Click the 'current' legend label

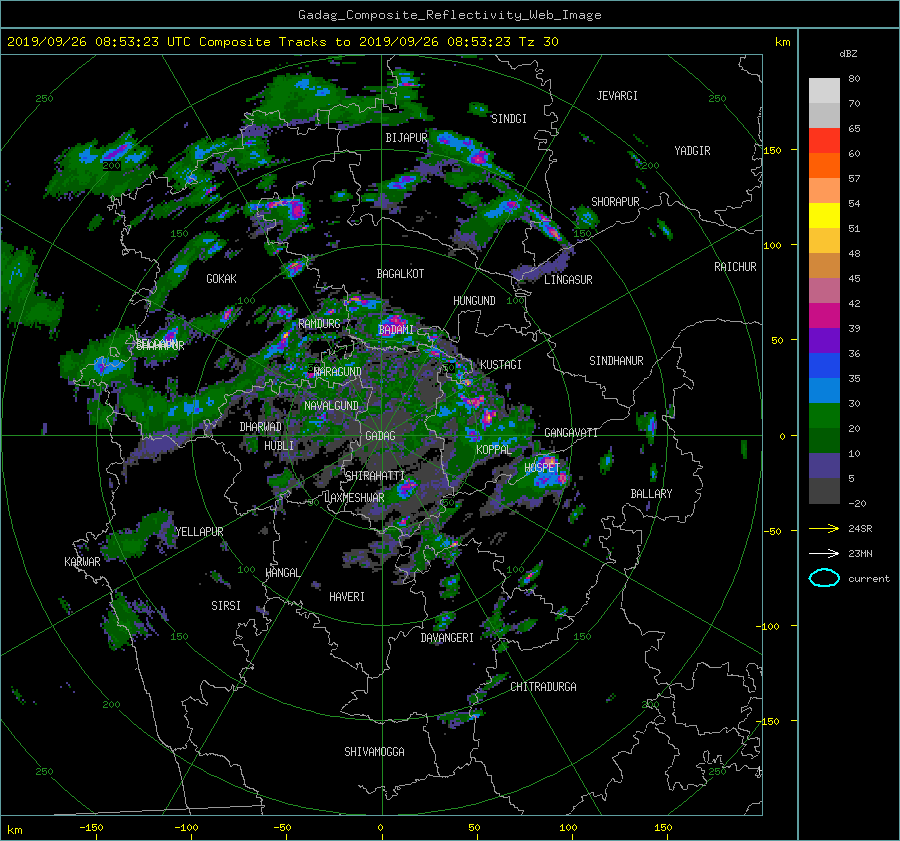(x=868, y=579)
